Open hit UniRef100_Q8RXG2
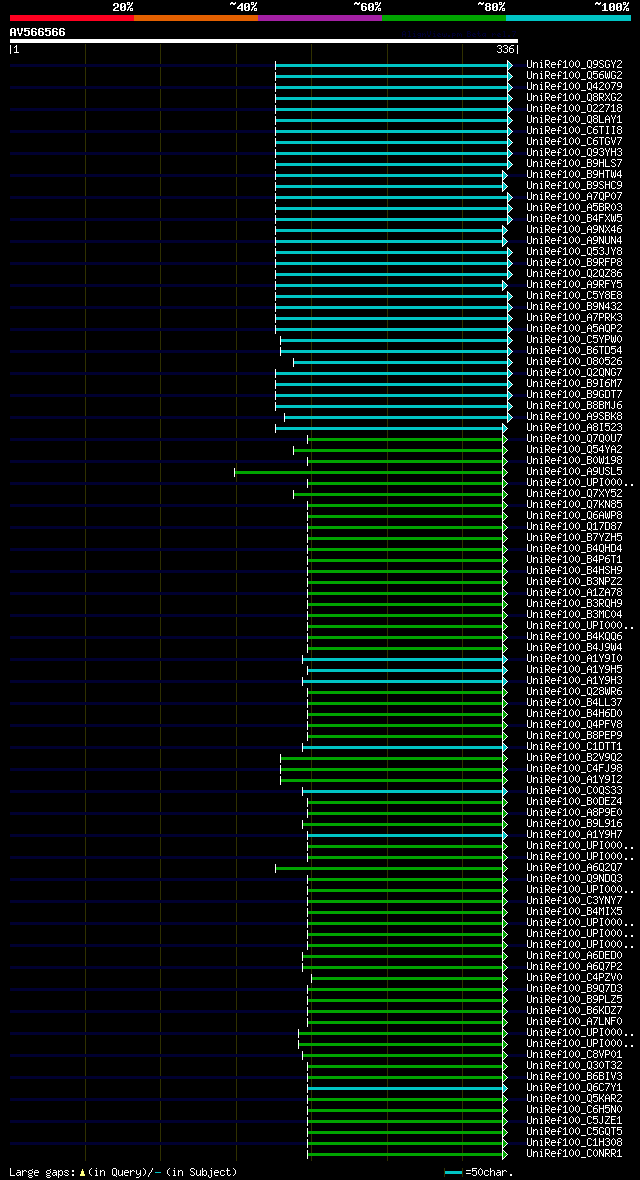Viewport: 640px width, 1180px height. coord(574,98)
